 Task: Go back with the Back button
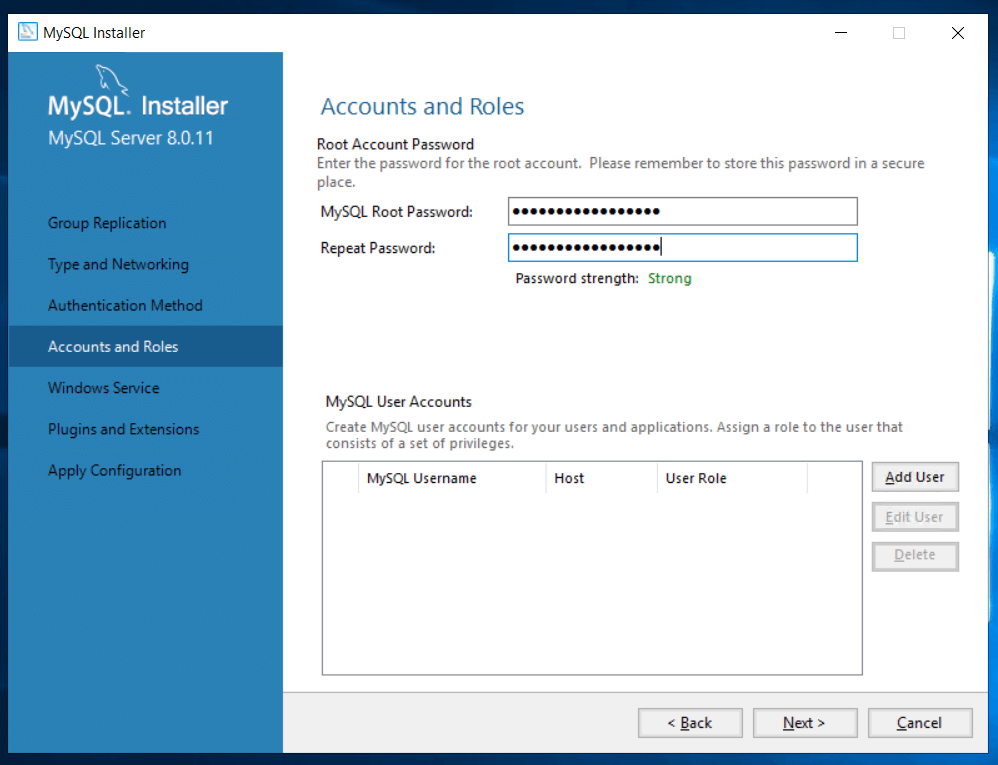(690, 723)
